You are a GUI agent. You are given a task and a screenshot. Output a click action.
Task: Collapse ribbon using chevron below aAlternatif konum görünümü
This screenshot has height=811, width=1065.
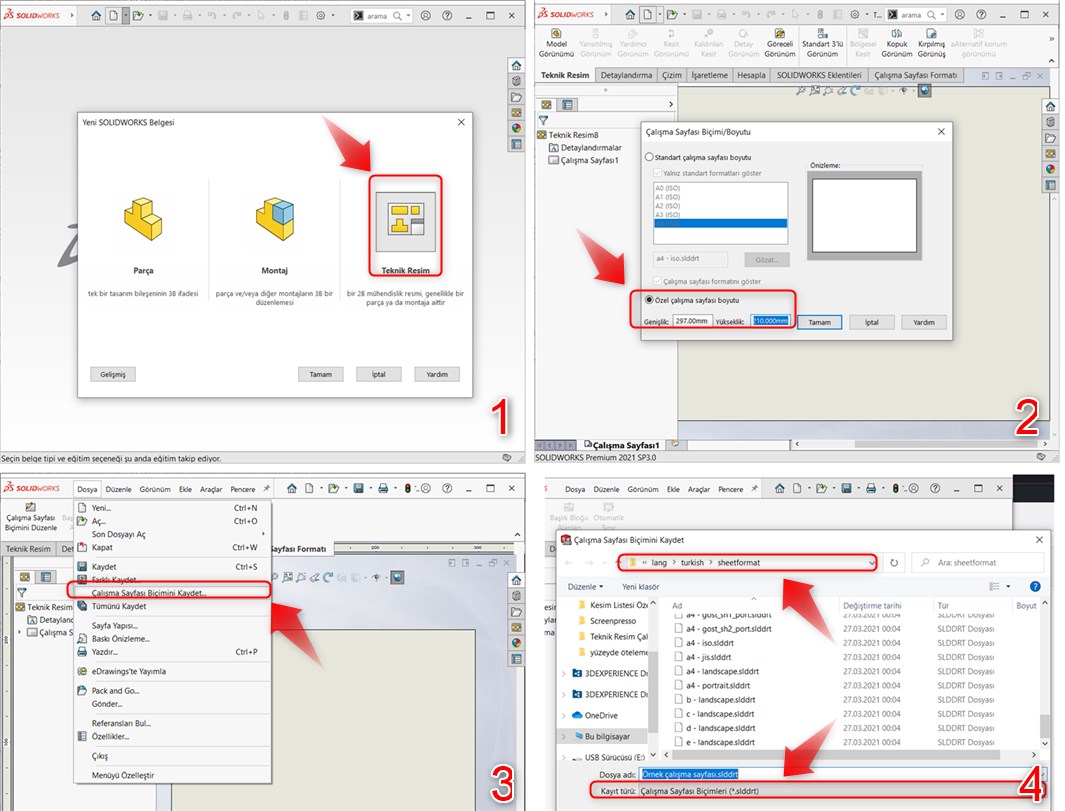click(1051, 61)
